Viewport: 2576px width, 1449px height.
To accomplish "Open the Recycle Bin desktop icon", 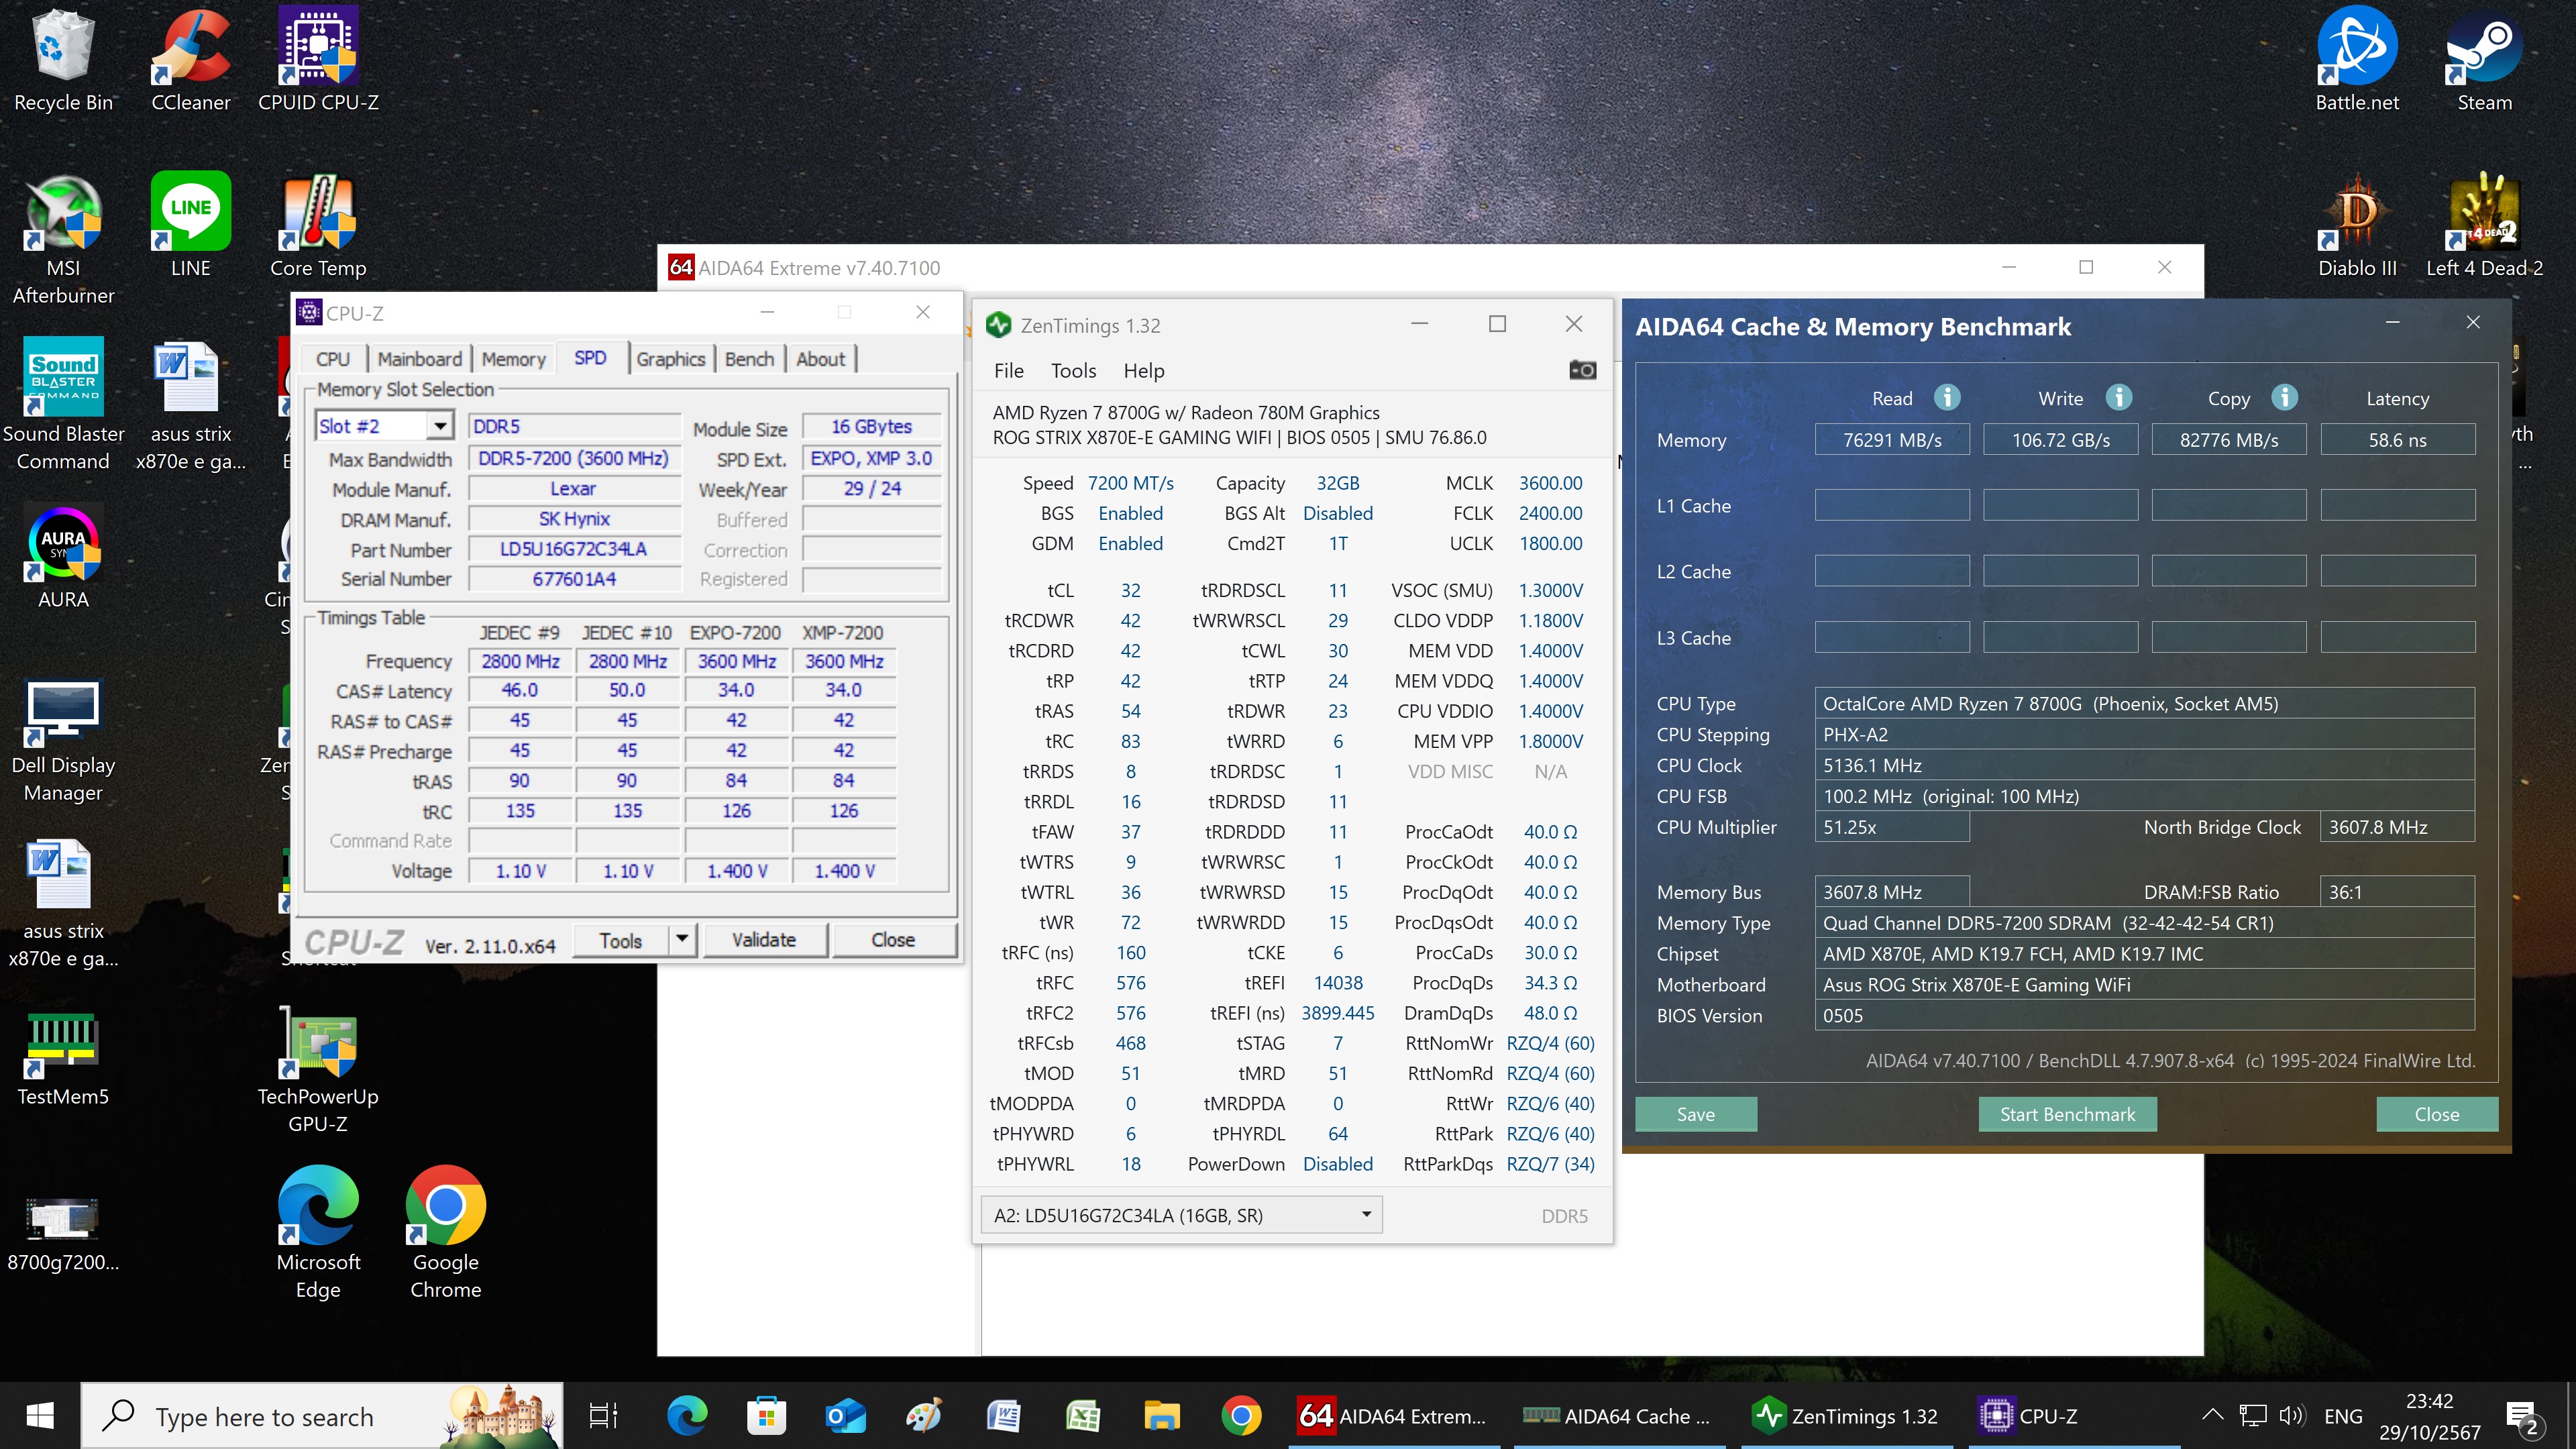I will click(x=63, y=60).
